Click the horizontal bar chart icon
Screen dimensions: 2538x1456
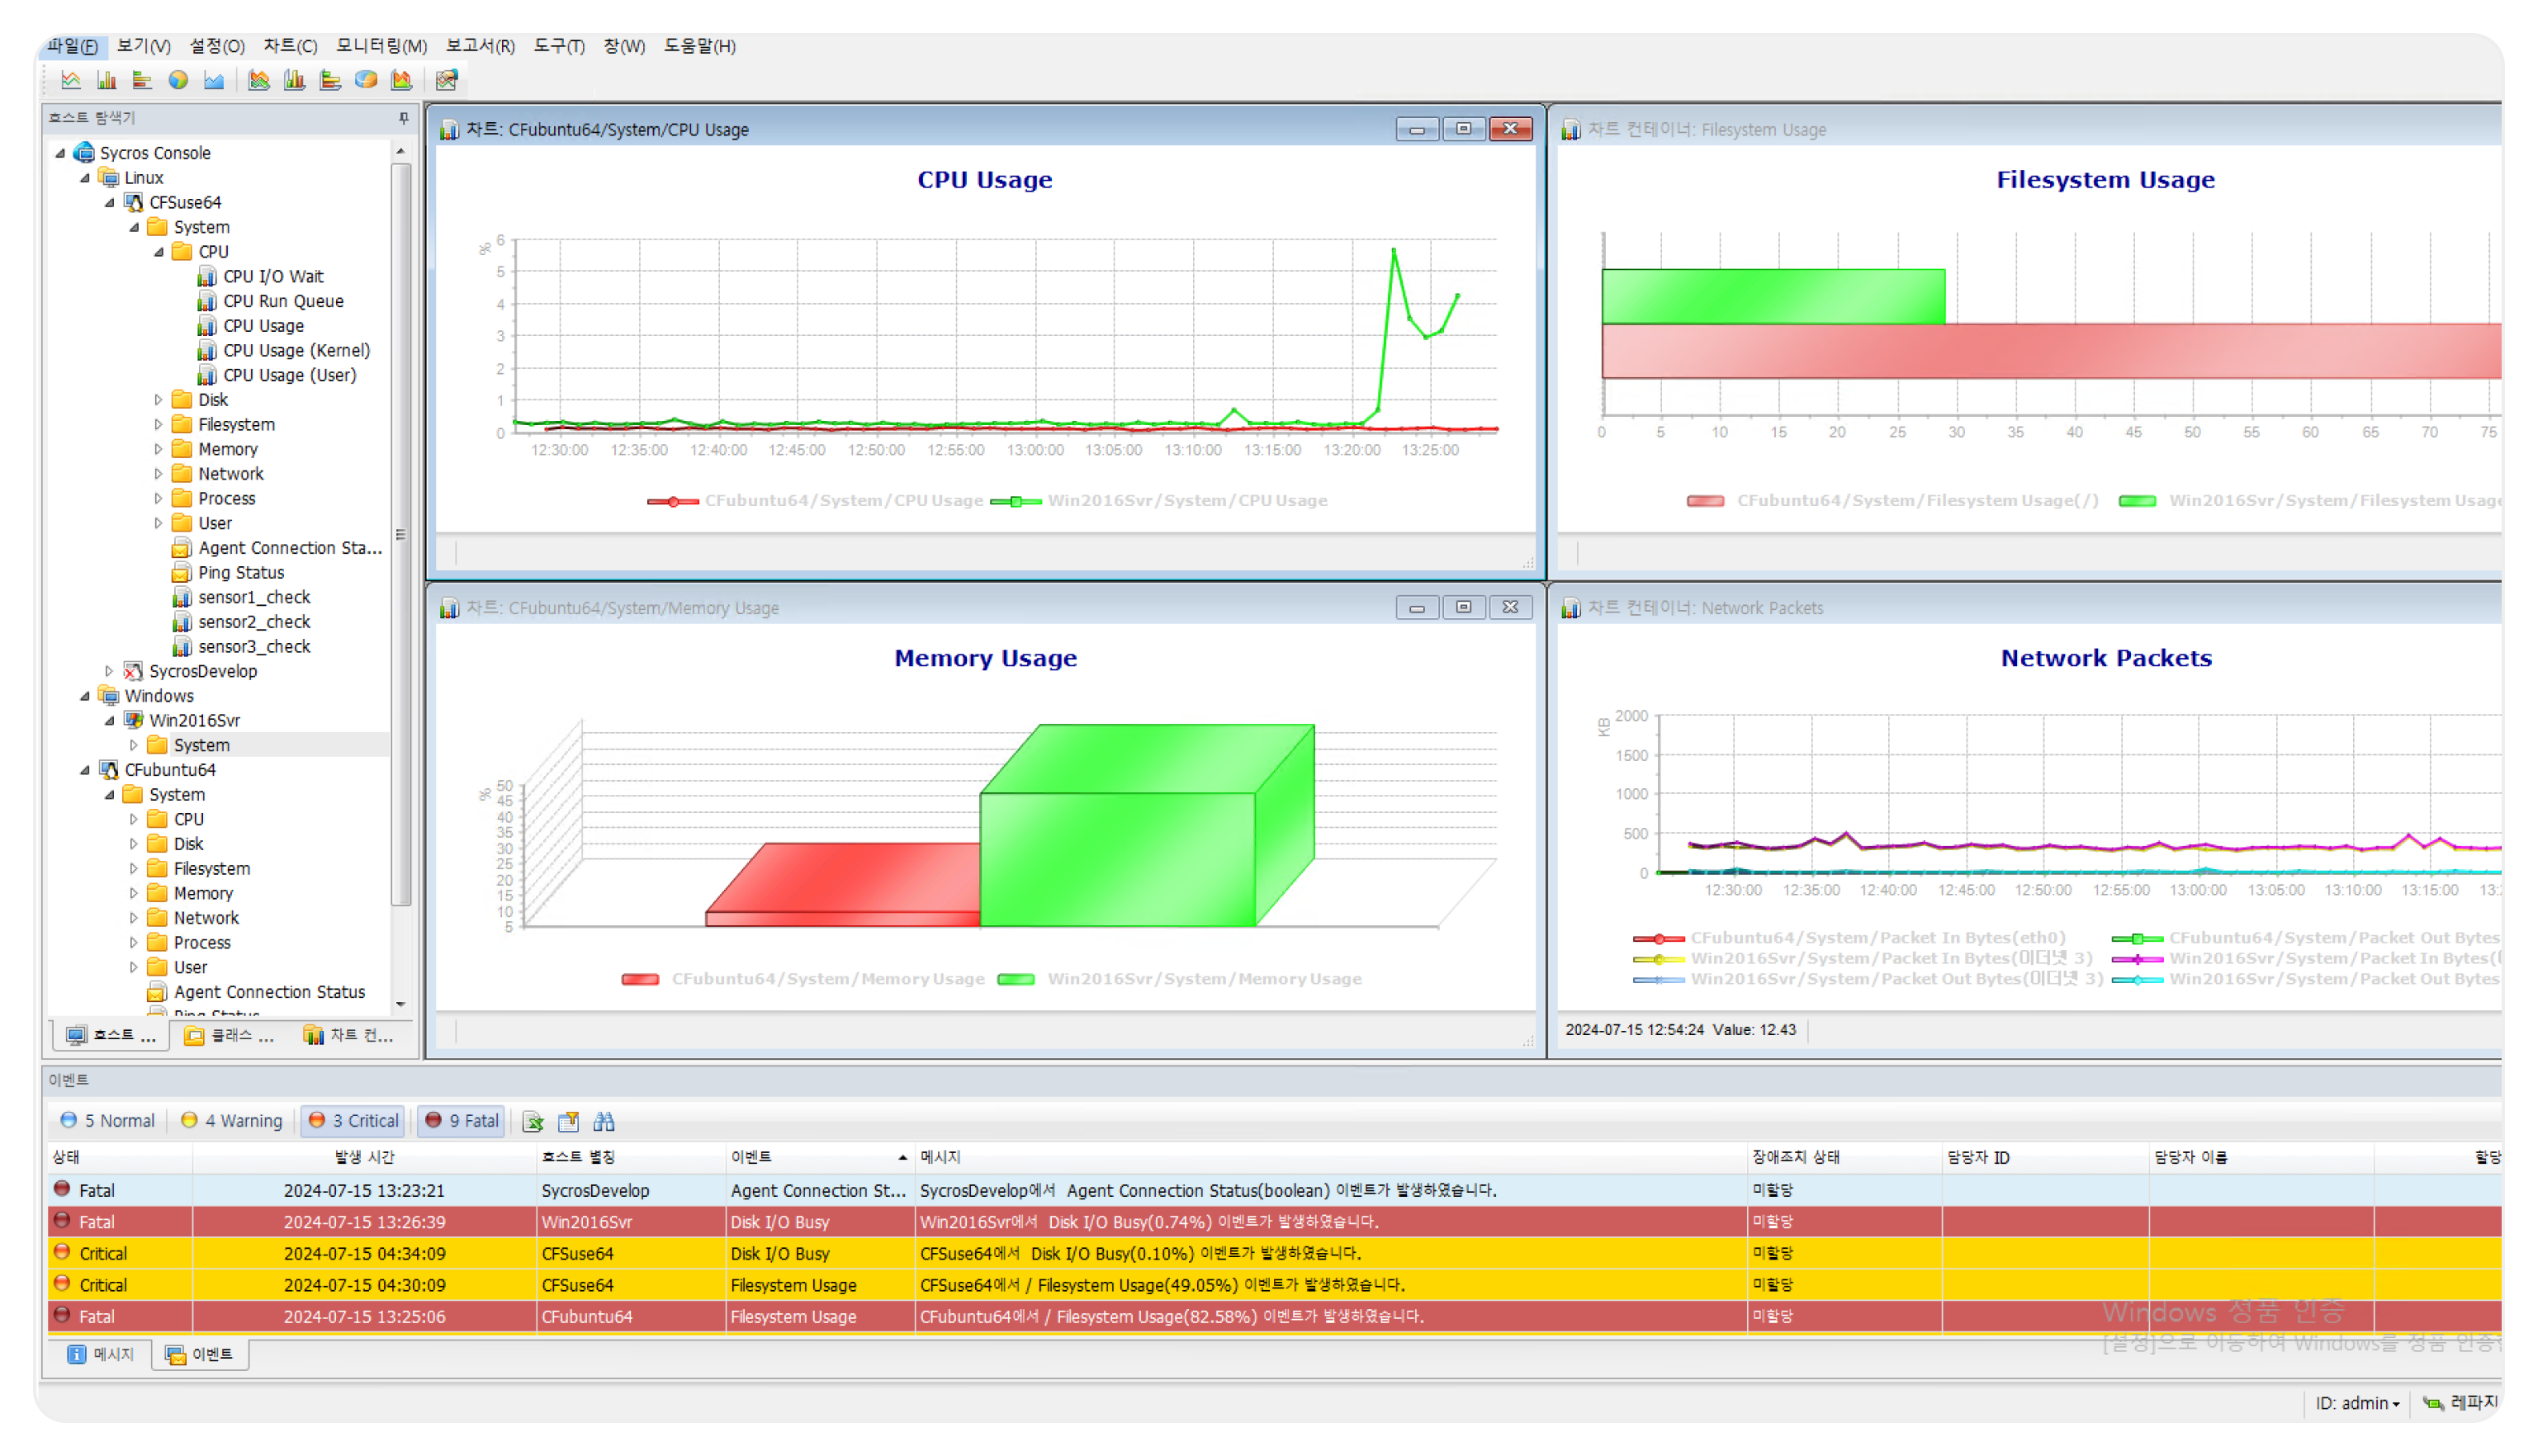pos(142,80)
